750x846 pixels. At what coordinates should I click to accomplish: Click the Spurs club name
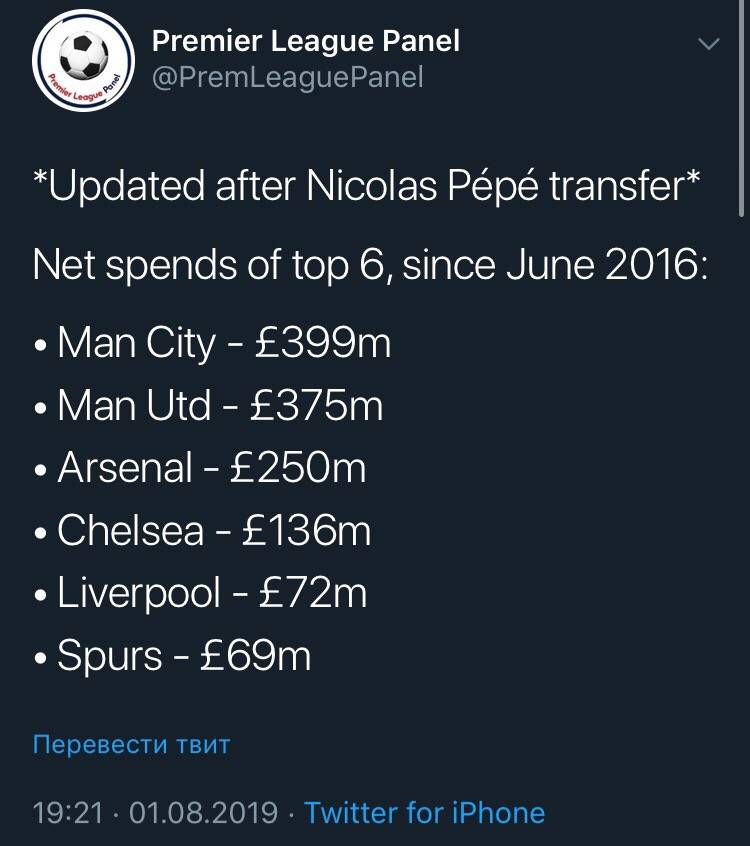pos(110,656)
